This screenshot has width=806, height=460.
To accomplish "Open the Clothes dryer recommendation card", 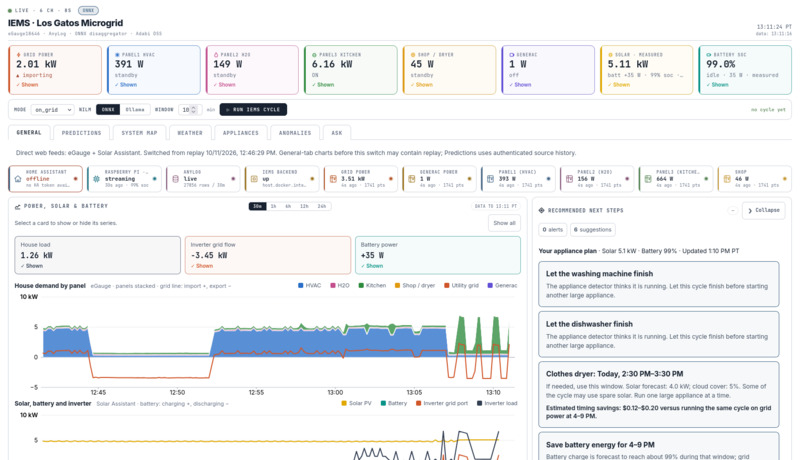I will (x=658, y=395).
